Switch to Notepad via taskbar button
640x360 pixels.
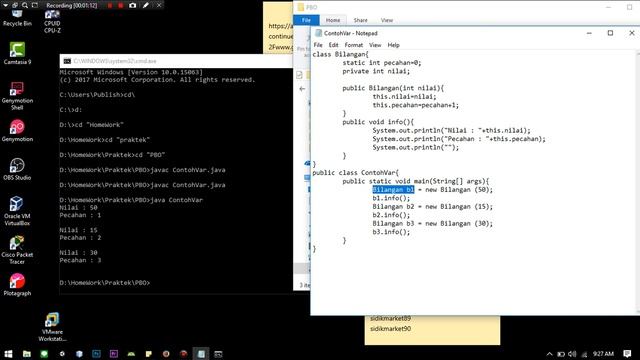point(201,354)
